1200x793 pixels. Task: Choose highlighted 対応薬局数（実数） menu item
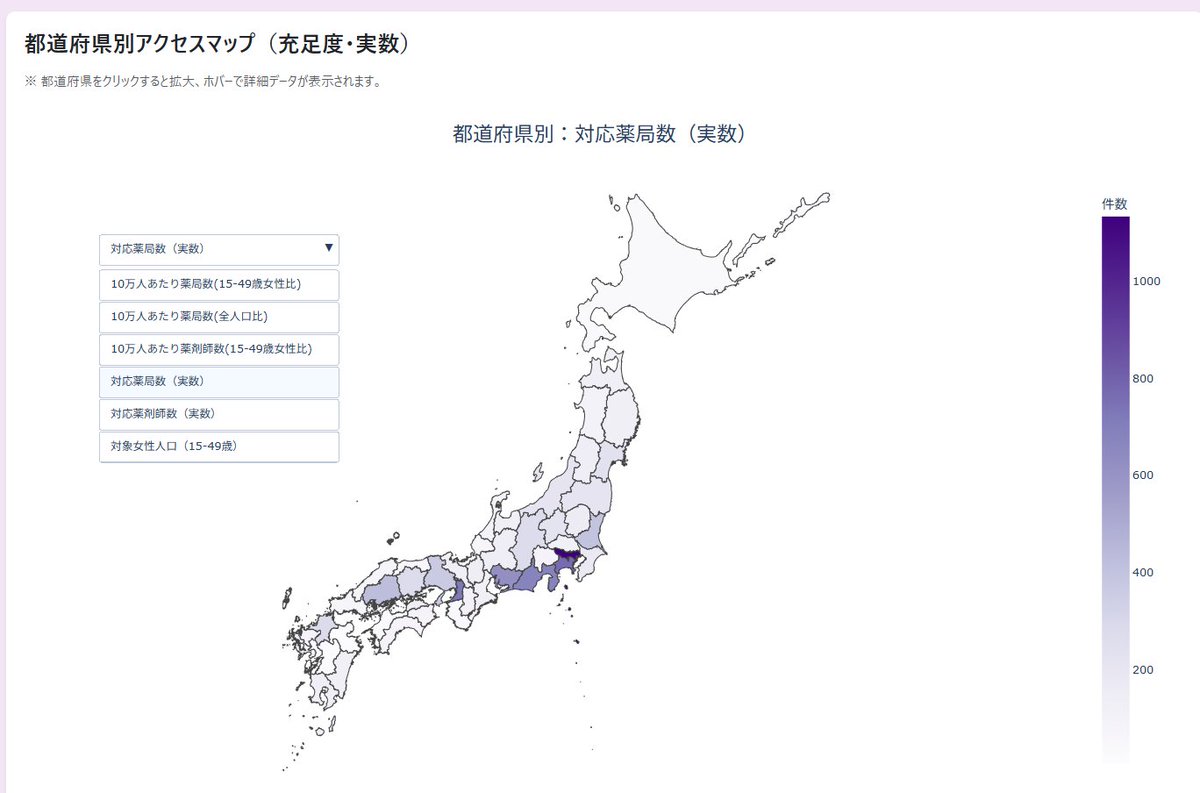[x=219, y=381]
